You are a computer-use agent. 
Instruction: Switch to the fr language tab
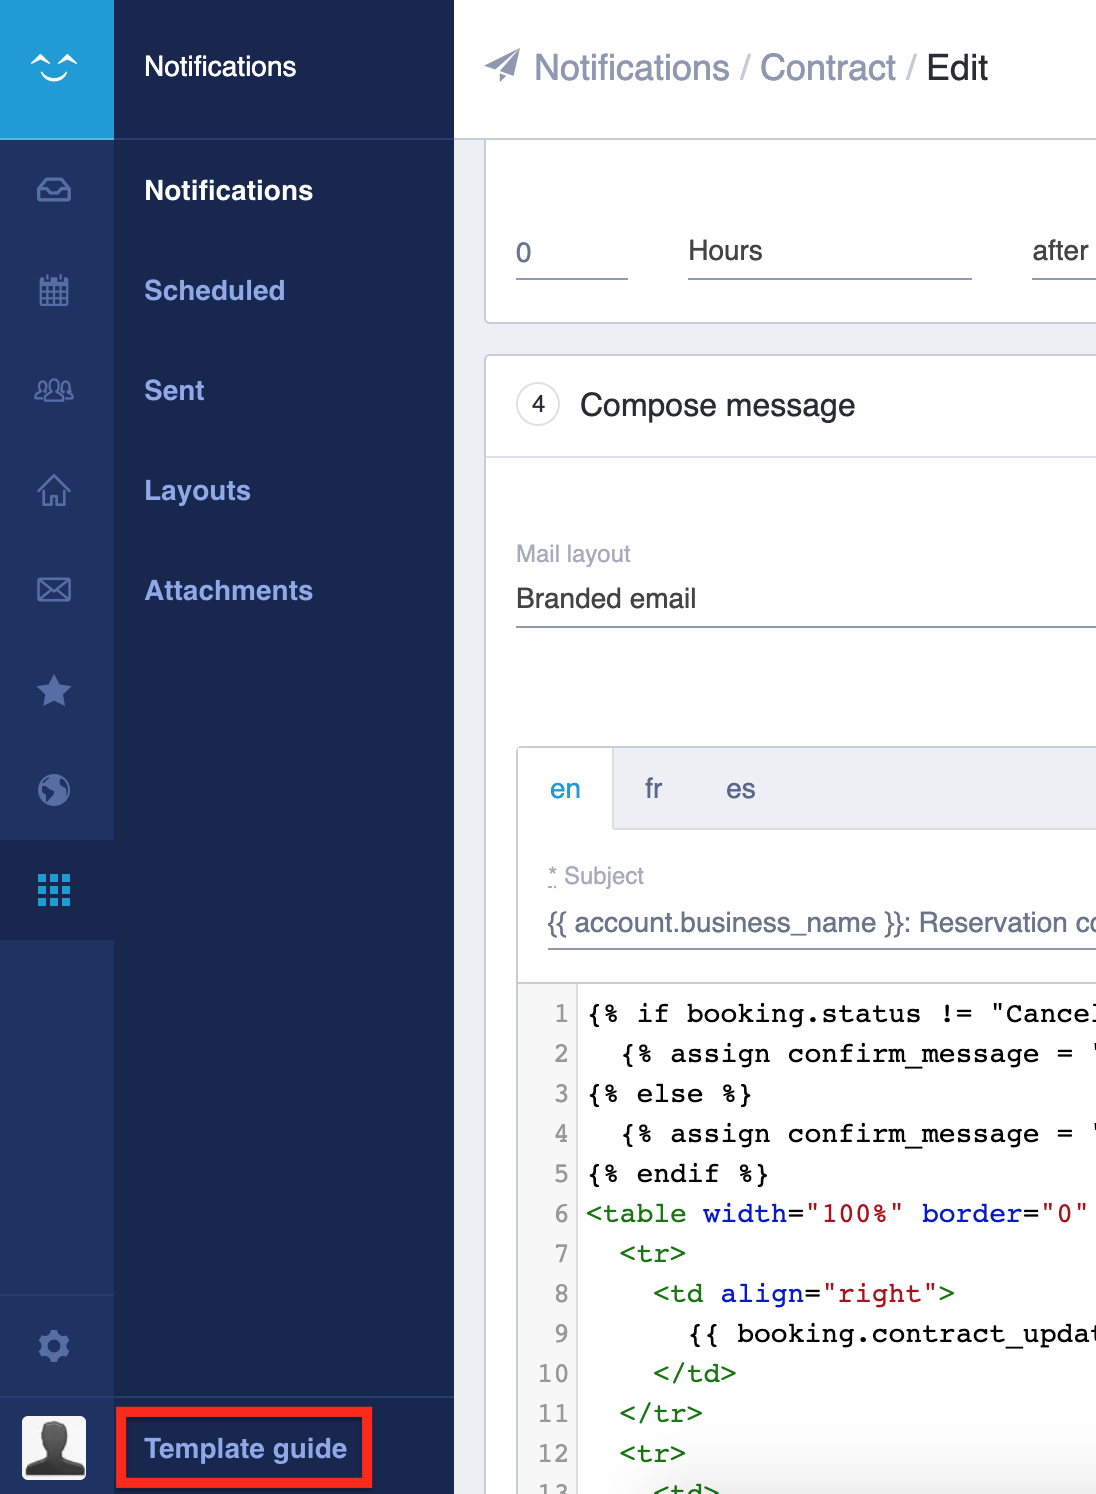[x=653, y=789]
